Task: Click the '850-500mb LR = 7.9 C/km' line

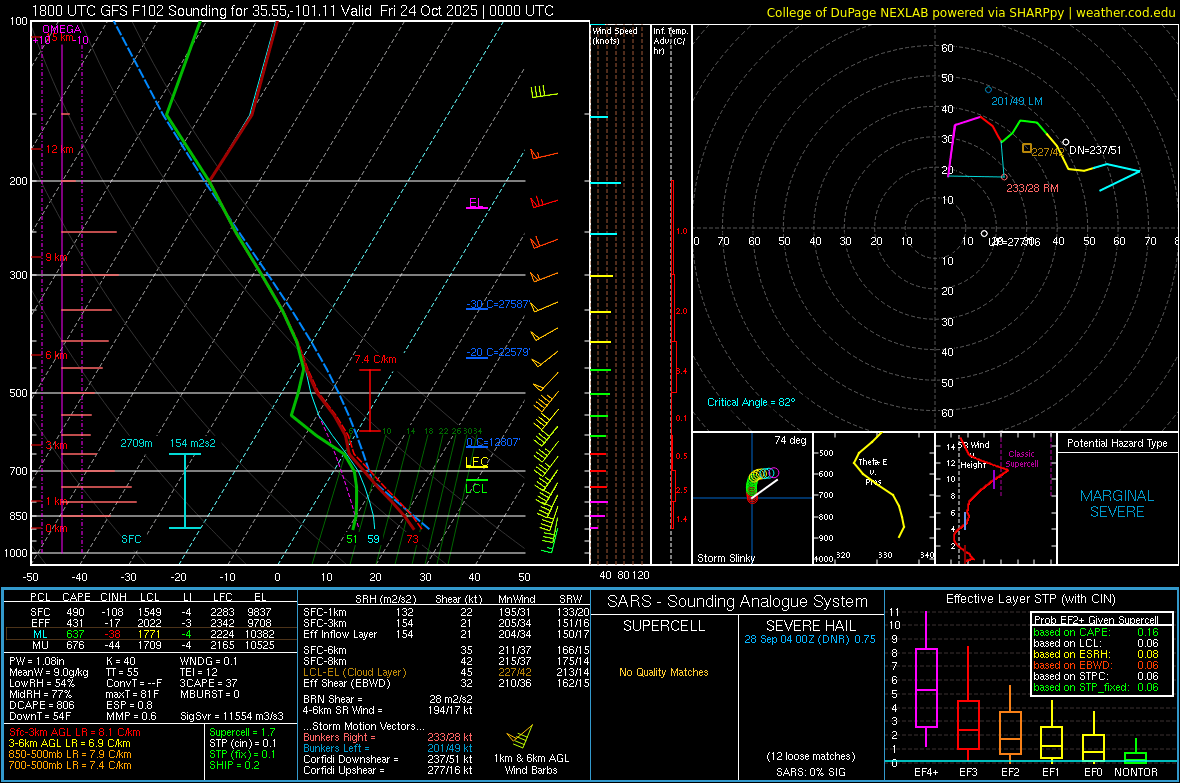Action: (70, 754)
